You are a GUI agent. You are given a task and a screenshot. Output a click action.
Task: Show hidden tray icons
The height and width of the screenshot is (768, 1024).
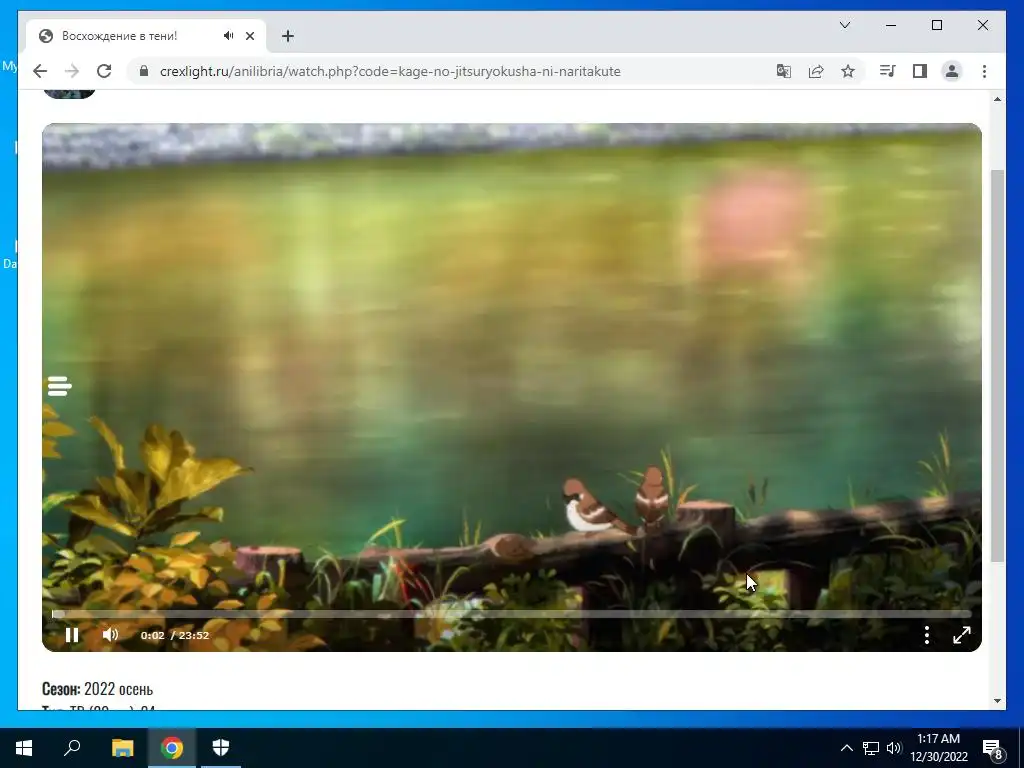click(x=846, y=748)
